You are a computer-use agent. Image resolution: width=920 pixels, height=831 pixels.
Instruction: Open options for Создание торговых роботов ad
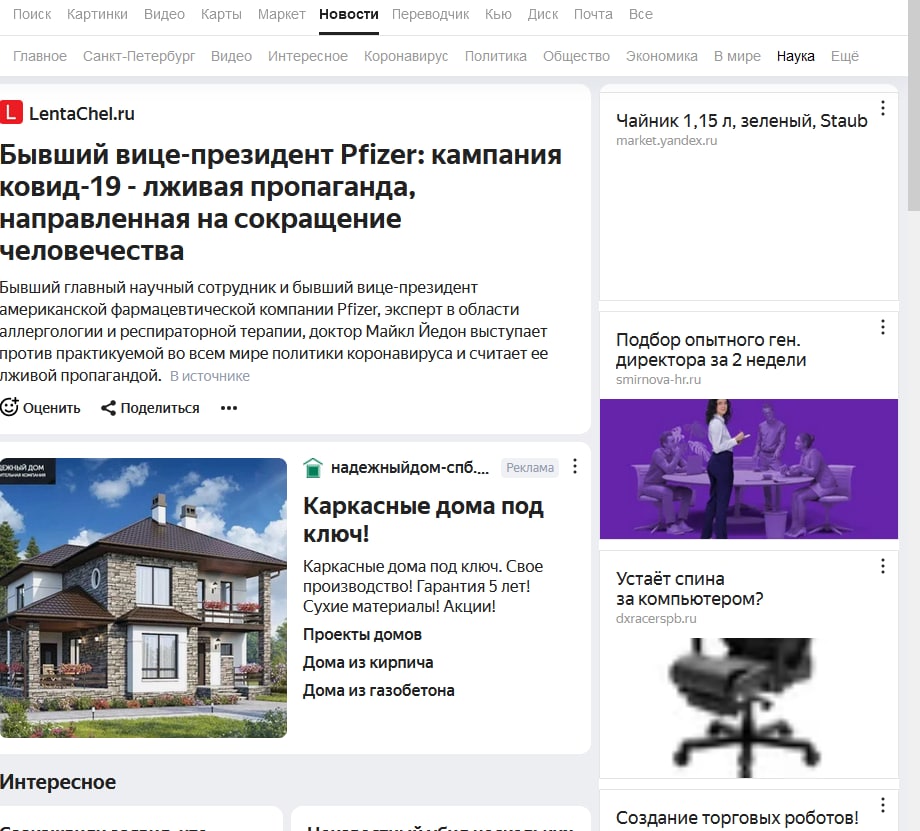point(882,805)
